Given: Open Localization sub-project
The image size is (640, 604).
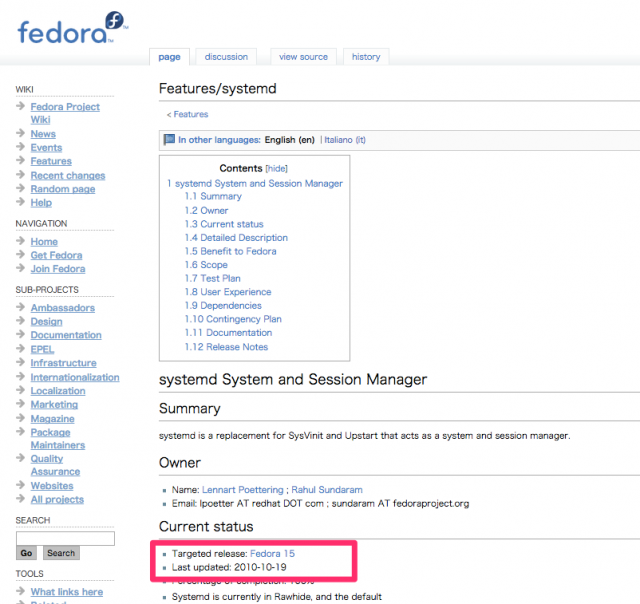Looking at the screenshot, I should [x=58, y=391].
